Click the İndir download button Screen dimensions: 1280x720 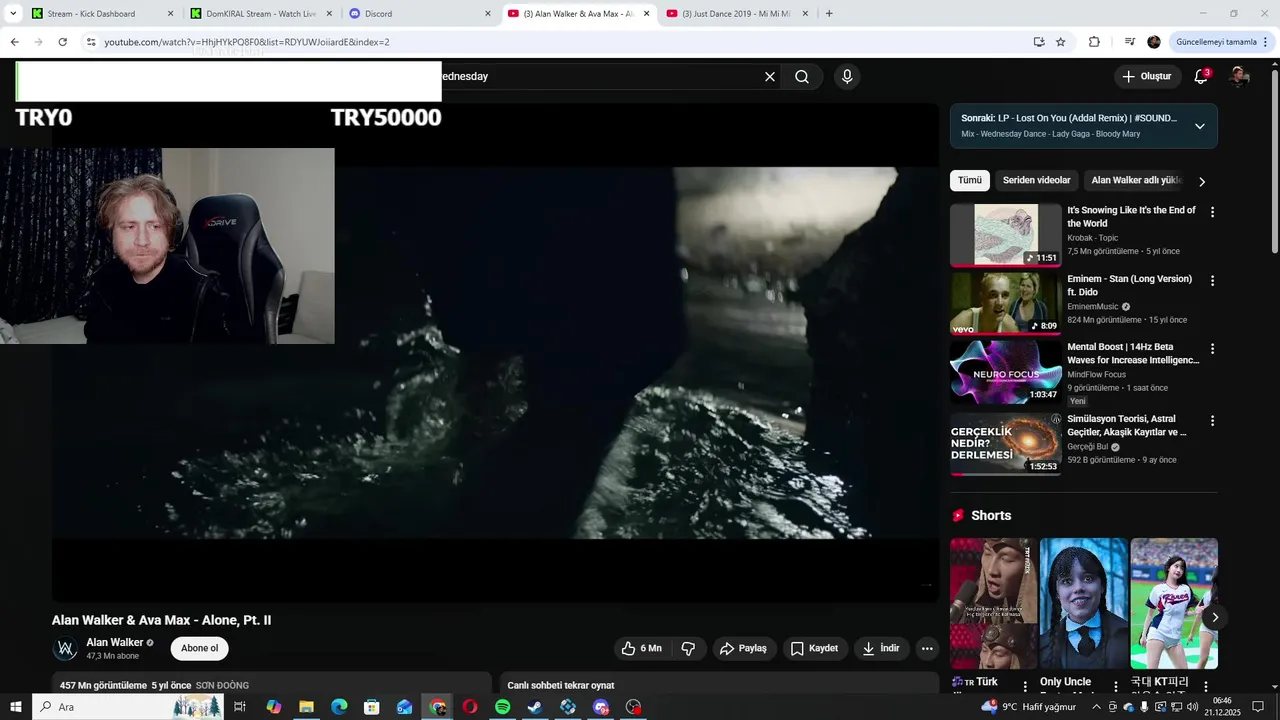[881, 648]
